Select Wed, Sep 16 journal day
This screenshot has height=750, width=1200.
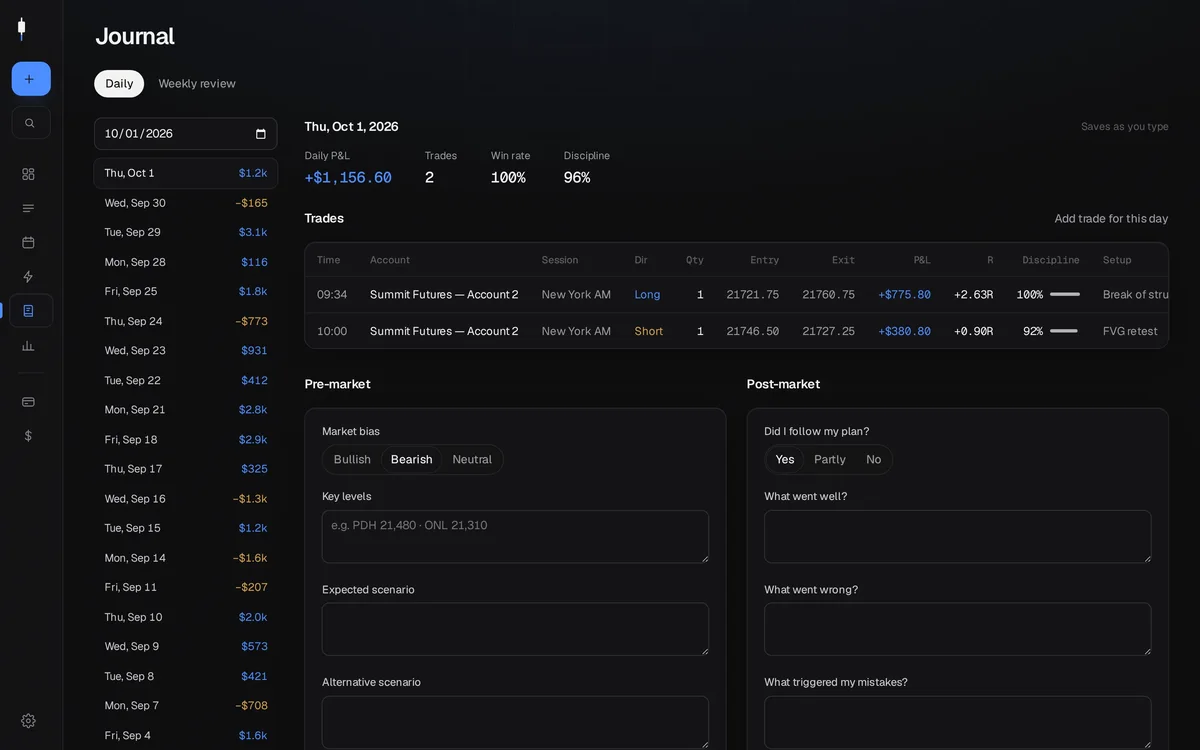[x=186, y=499]
